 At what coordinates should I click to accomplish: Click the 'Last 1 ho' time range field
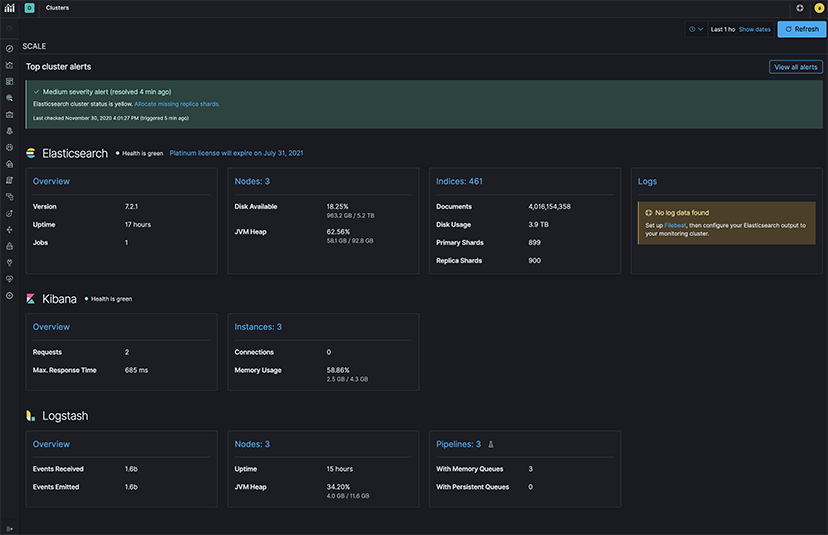722,30
